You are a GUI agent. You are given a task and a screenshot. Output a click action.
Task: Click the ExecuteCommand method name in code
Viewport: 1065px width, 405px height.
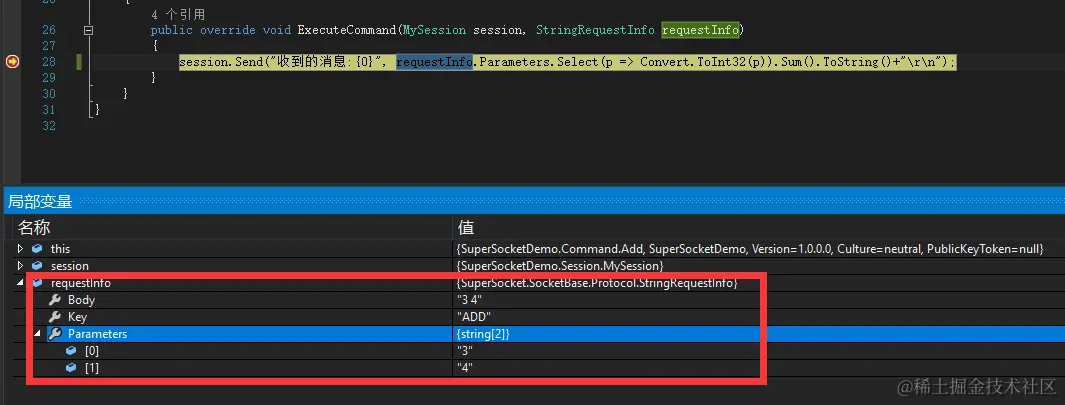pyautogui.click(x=347, y=30)
